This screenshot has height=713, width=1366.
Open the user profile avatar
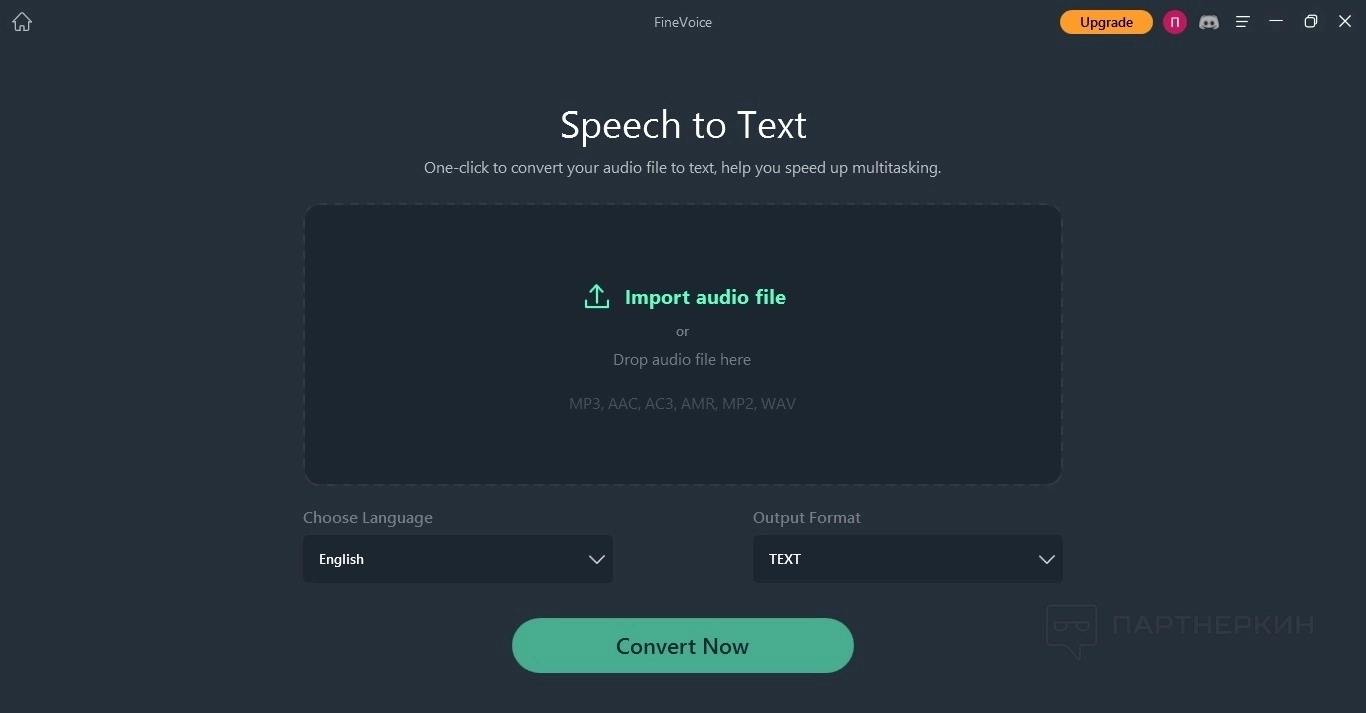(x=1175, y=22)
